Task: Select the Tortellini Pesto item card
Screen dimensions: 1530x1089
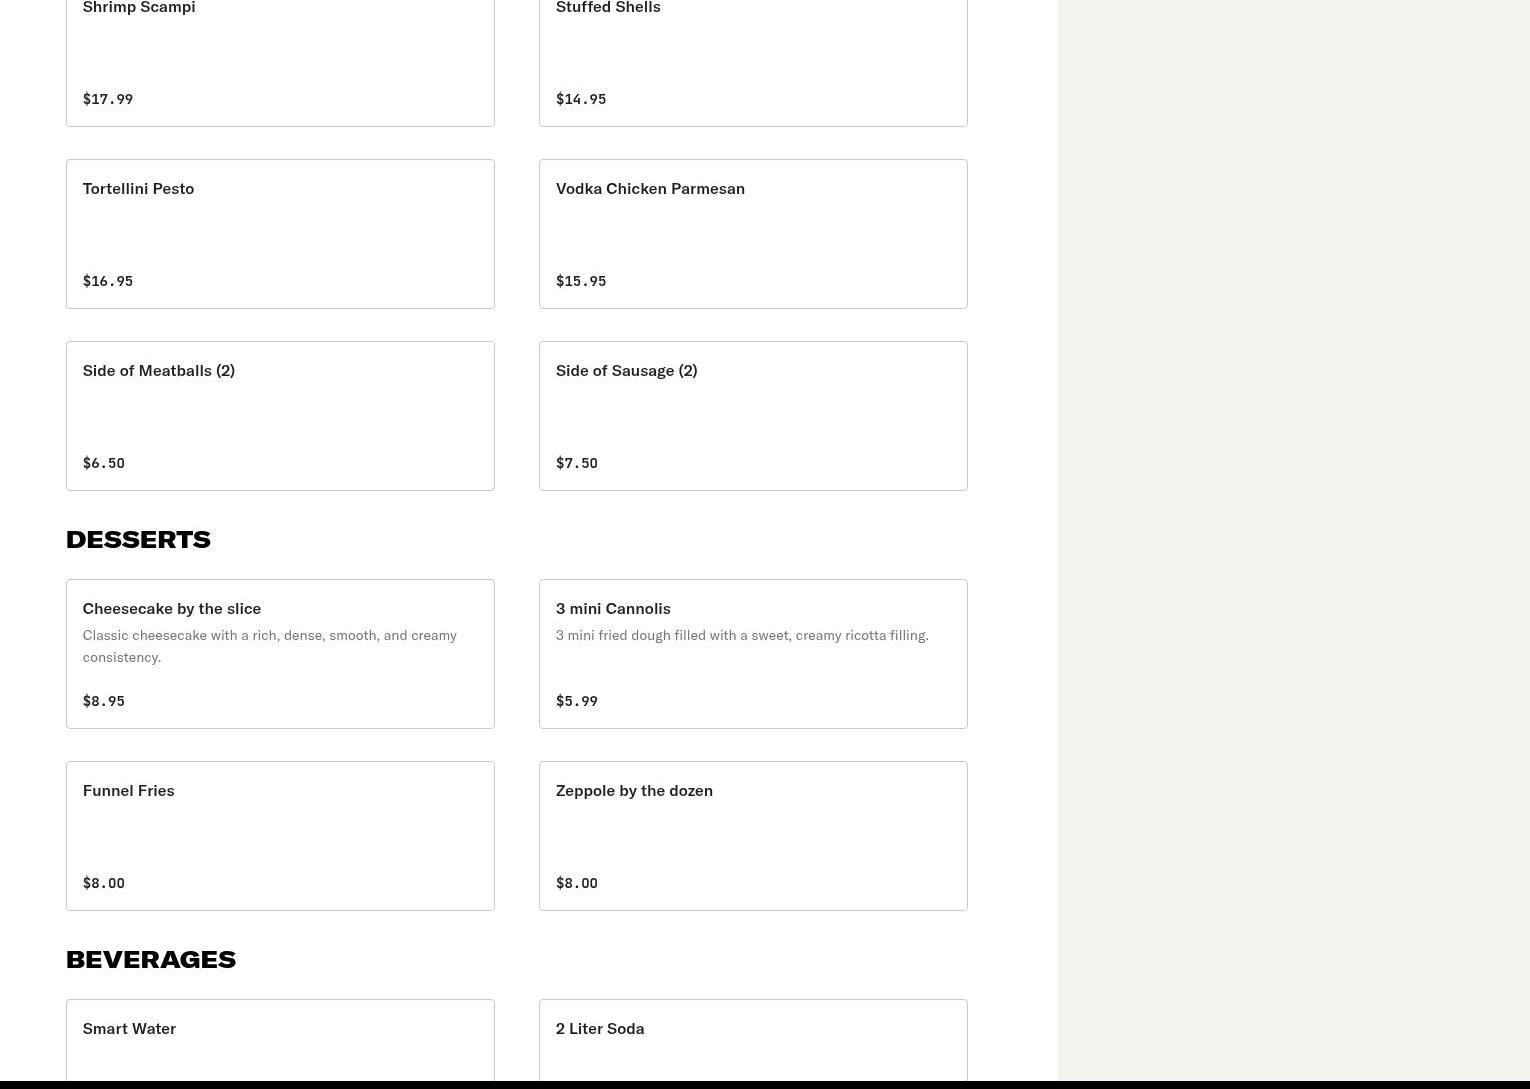Action: coord(280,234)
